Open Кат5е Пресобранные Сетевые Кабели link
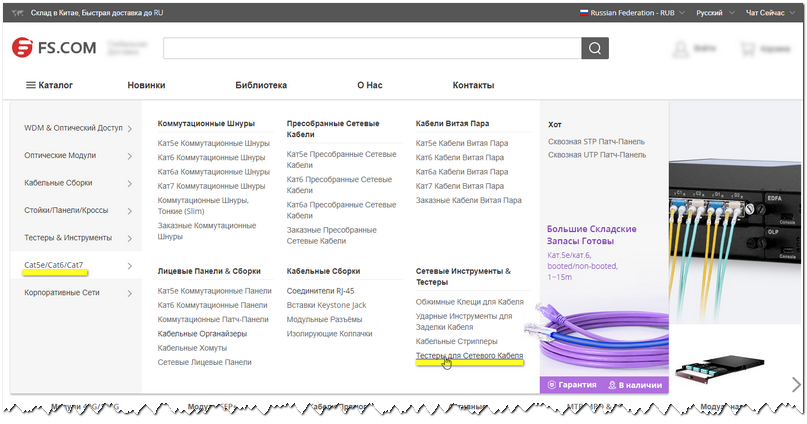807x424 pixels. pos(341,160)
